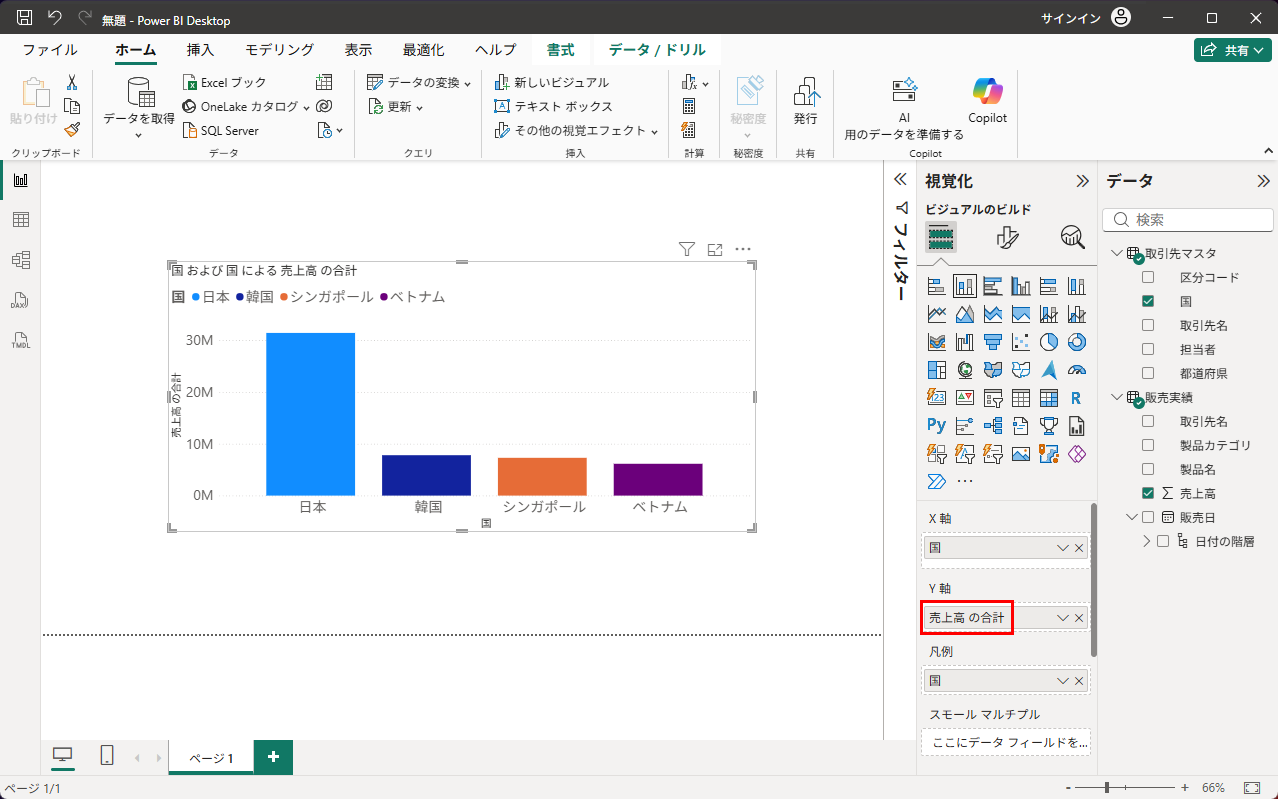The image size is (1278, 799).
Task: Click the orange シンガポール bar in chart
Action: [x=542, y=476]
